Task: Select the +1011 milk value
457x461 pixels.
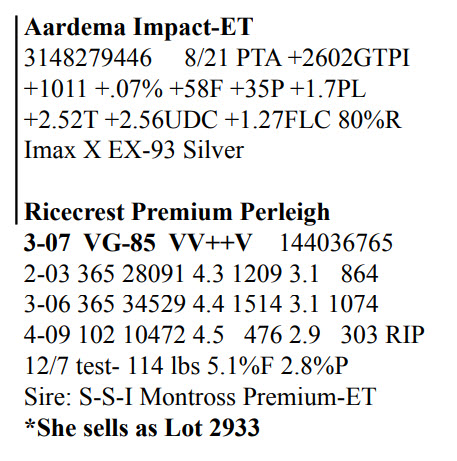Action: [55, 89]
